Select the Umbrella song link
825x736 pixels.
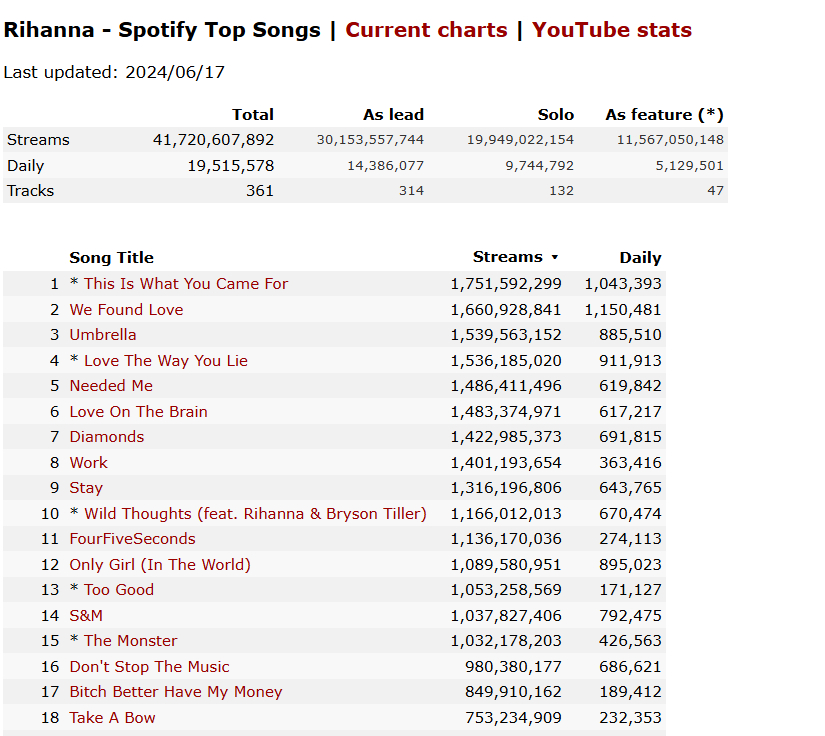(x=103, y=335)
